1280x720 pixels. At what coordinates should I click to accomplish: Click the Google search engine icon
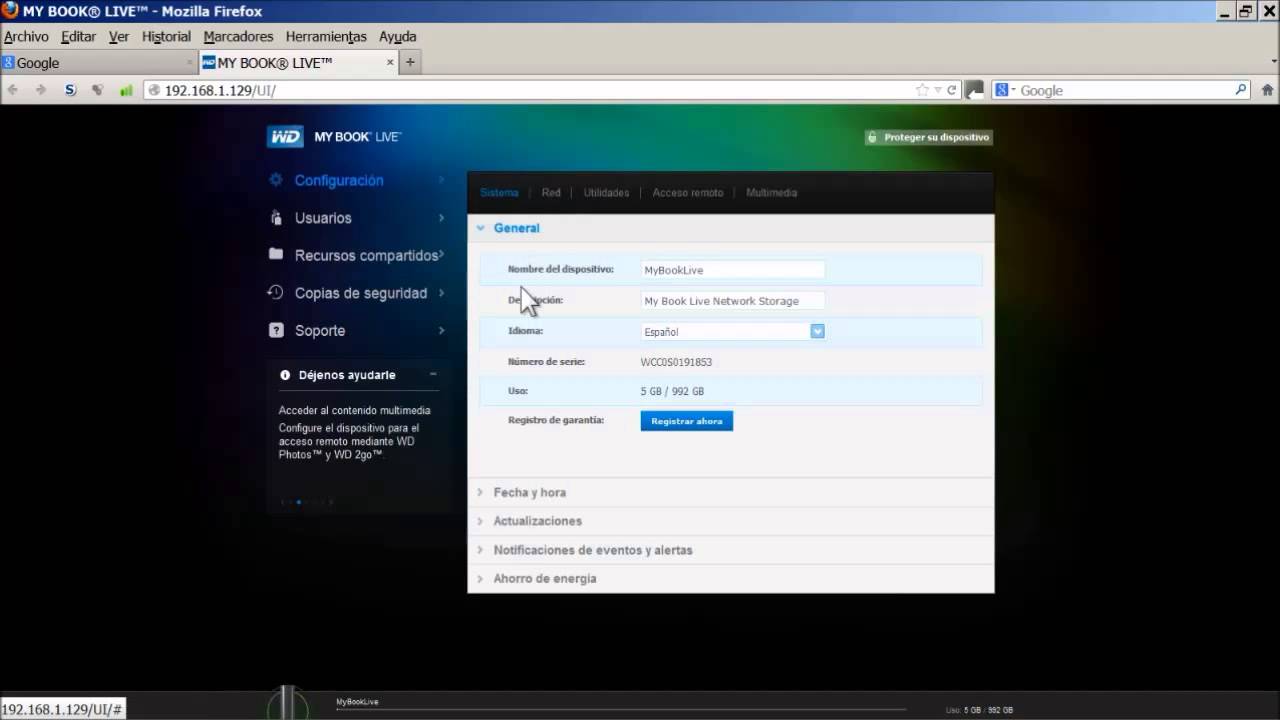[1003, 90]
